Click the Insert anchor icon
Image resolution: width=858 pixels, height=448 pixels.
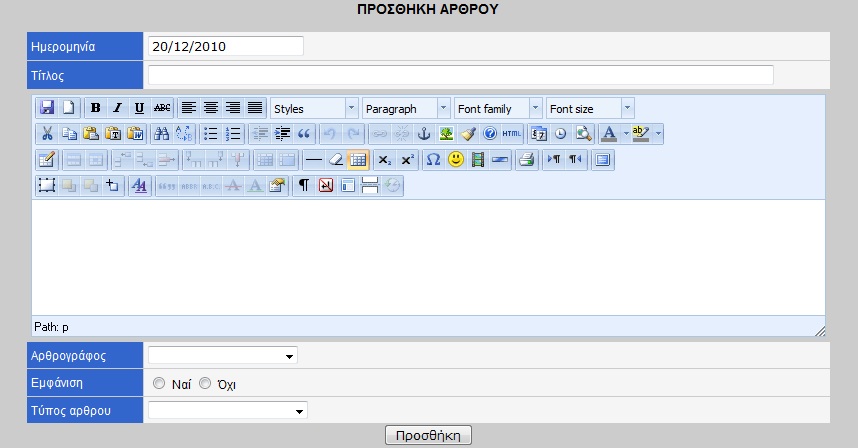point(424,133)
